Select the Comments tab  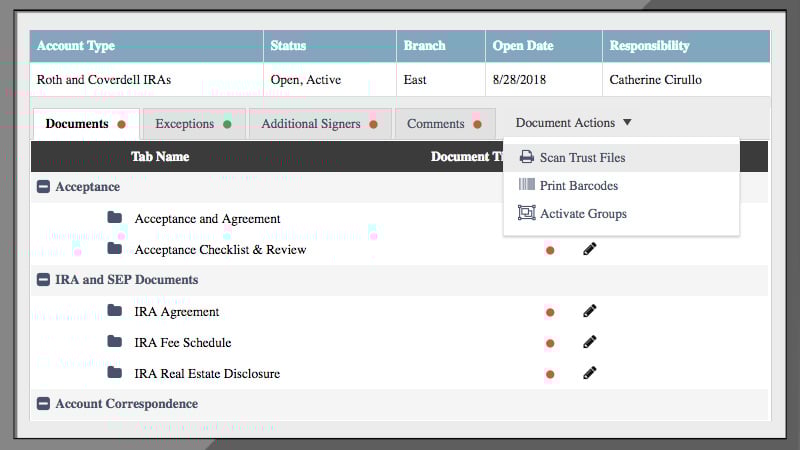(x=444, y=124)
